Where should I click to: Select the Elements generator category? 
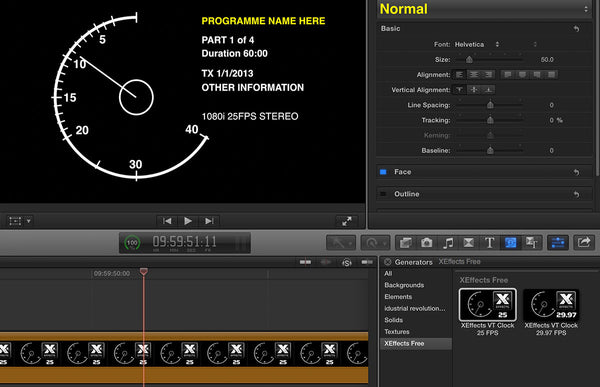point(398,297)
